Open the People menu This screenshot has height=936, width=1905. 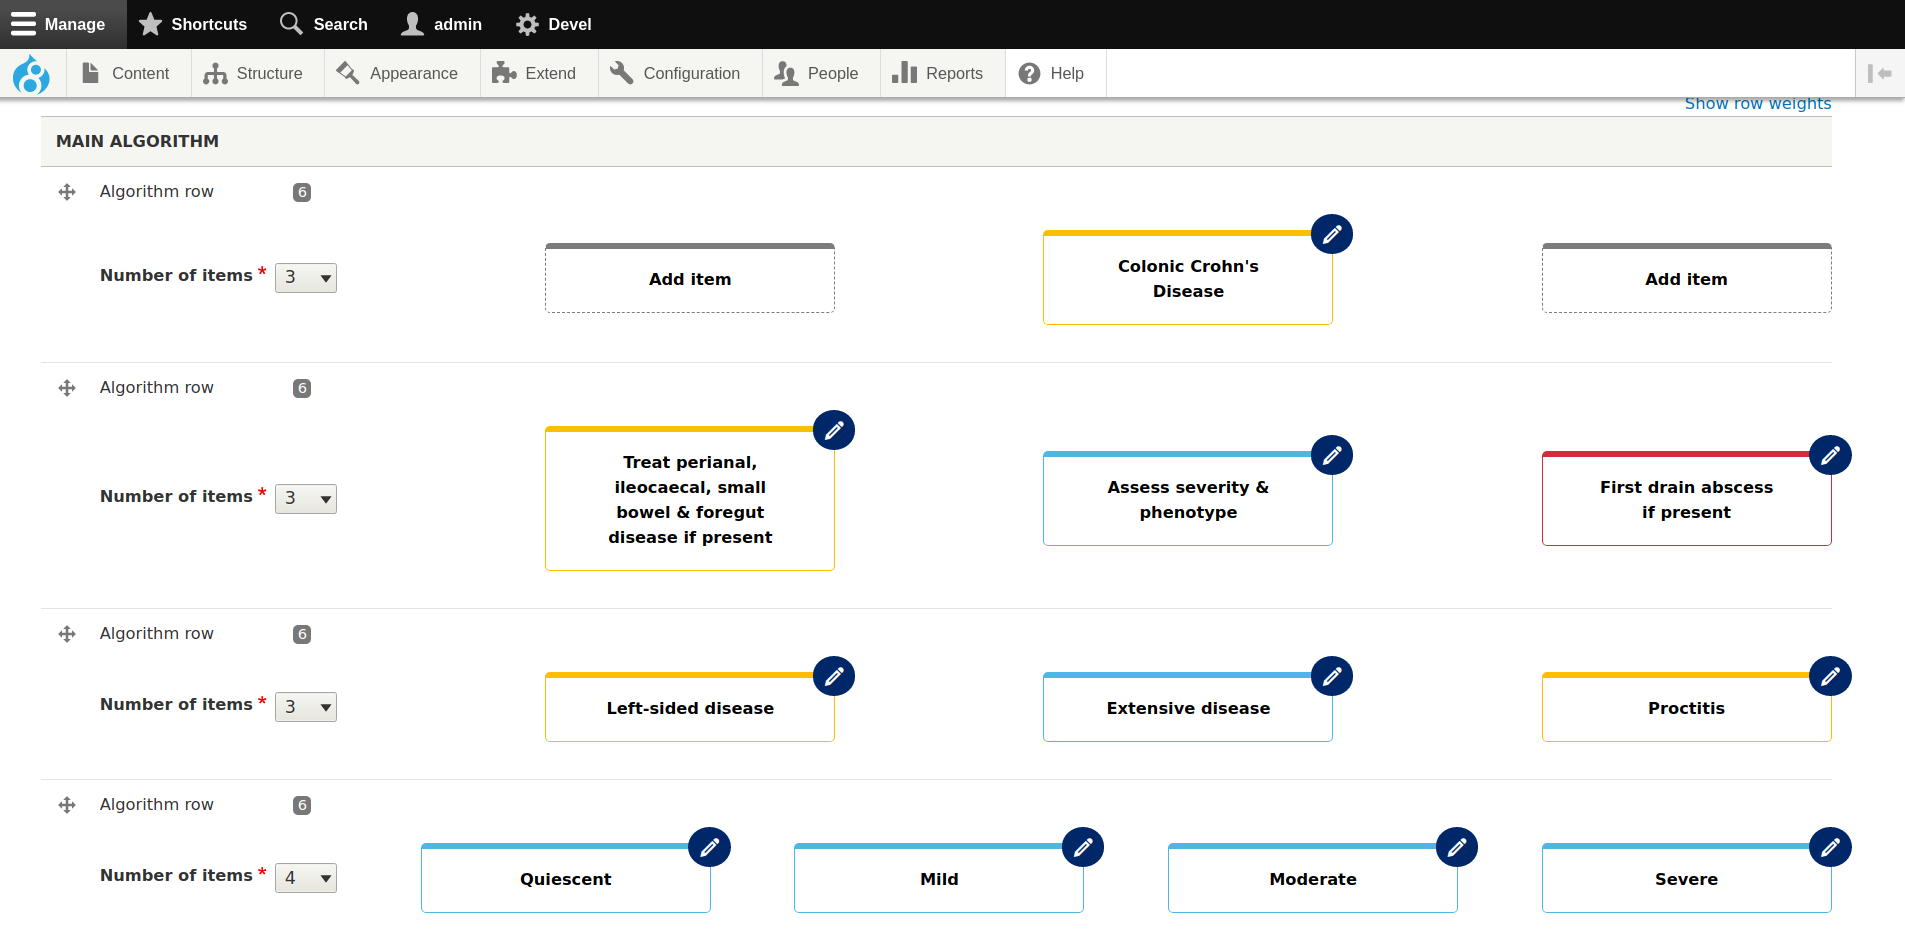[x=821, y=73]
